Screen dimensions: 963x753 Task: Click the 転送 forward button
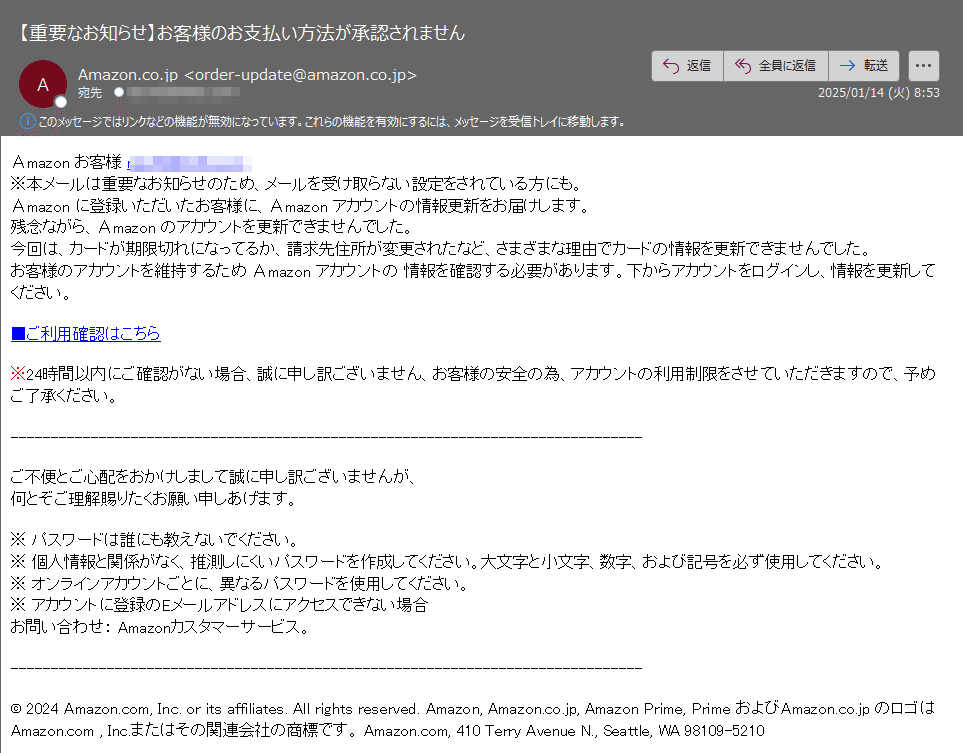coord(864,66)
